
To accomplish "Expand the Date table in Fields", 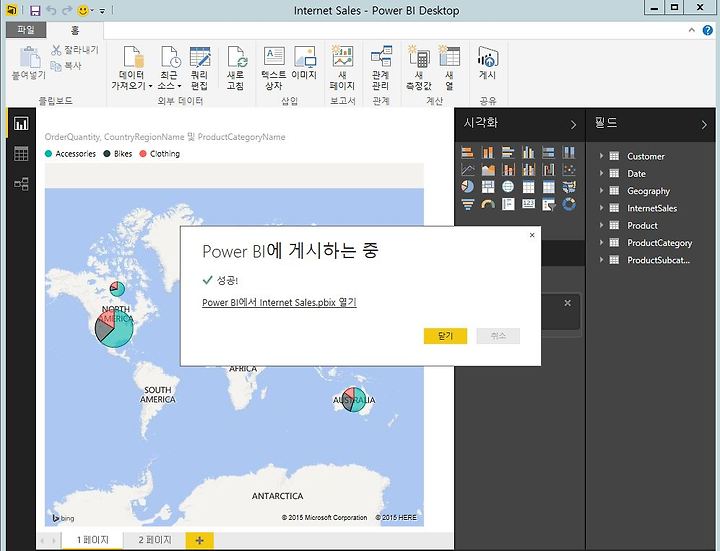I will (x=602, y=174).
